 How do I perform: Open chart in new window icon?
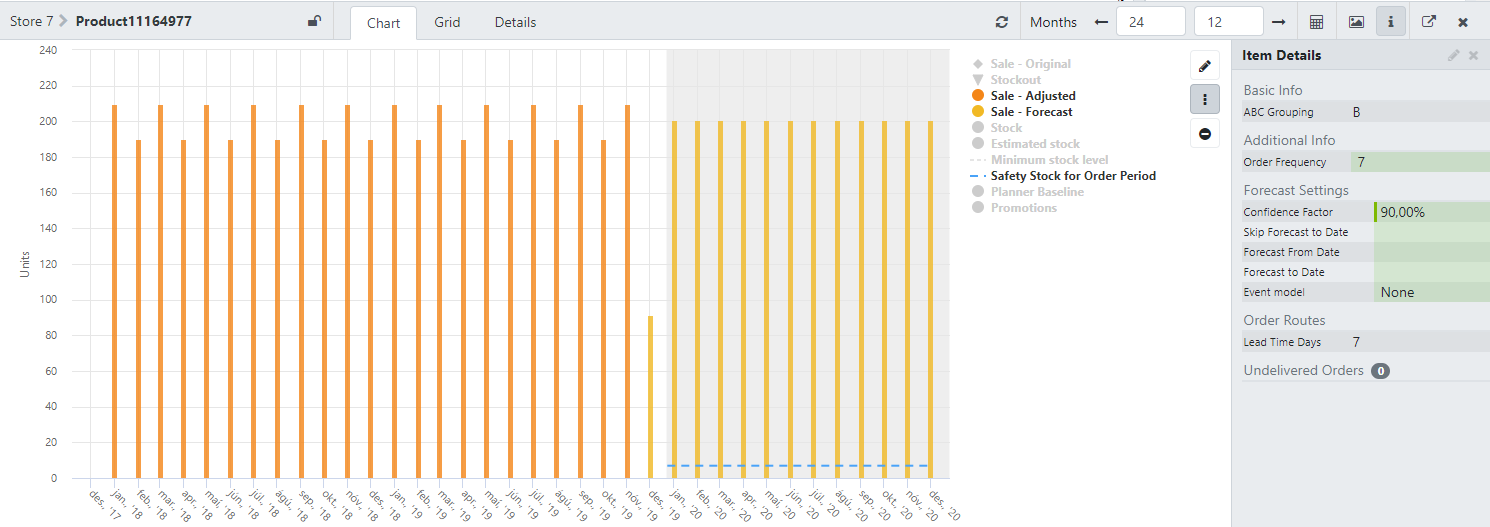click(x=1429, y=22)
